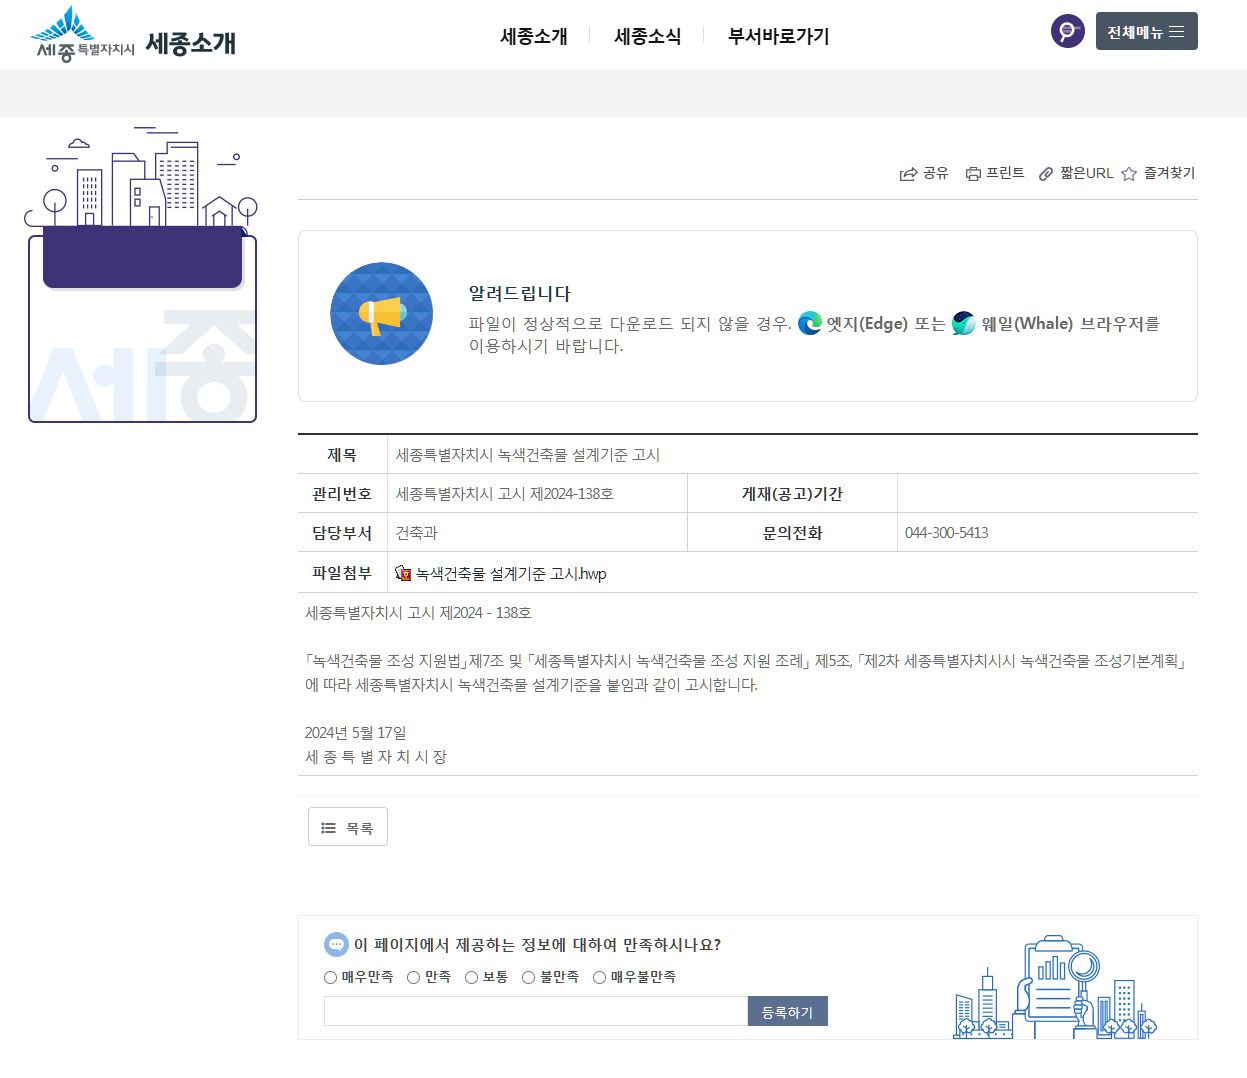Screen dimensions: 1247x1078
Task: Open the 부서바로가기 top menu
Action: click(779, 36)
